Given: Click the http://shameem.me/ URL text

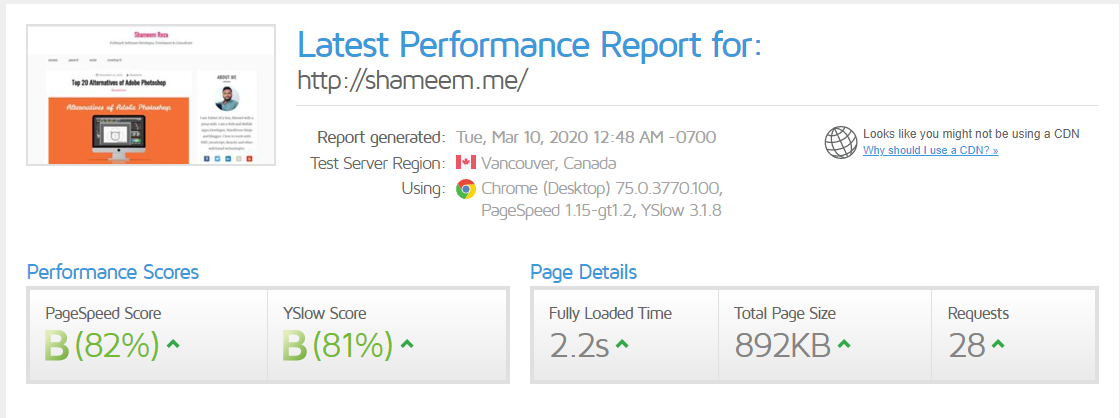Looking at the screenshot, I should (412, 81).
